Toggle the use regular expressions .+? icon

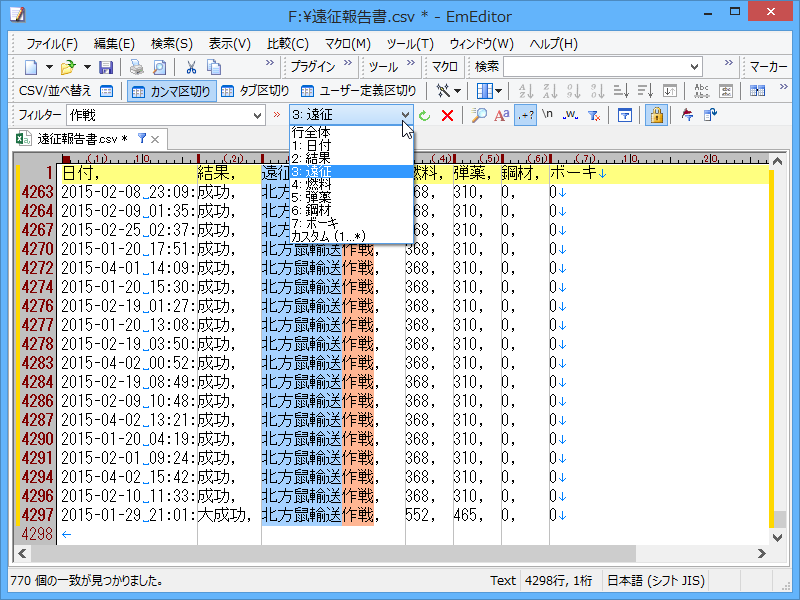point(526,114)
